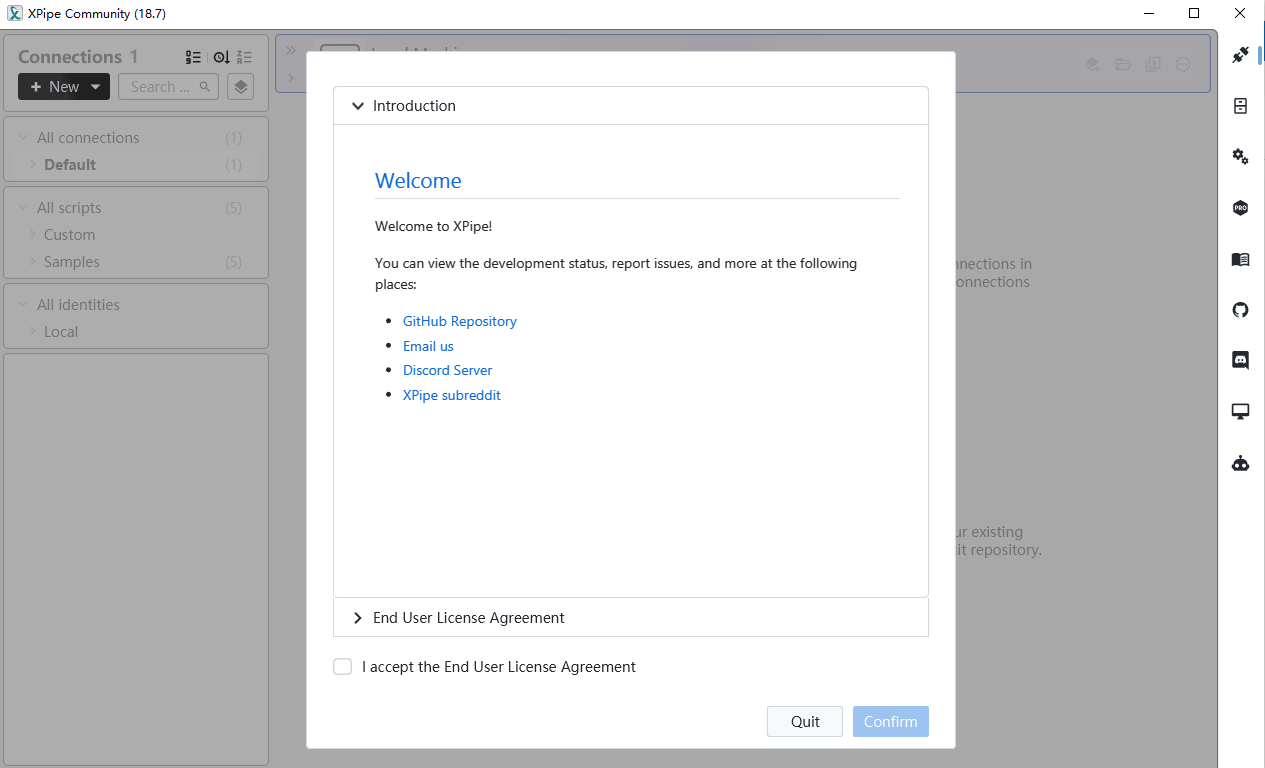Expand the Samples scripts chevron
Image resolution: width=1265 pixels, height=768 pixels.
[x=32, y=262]
